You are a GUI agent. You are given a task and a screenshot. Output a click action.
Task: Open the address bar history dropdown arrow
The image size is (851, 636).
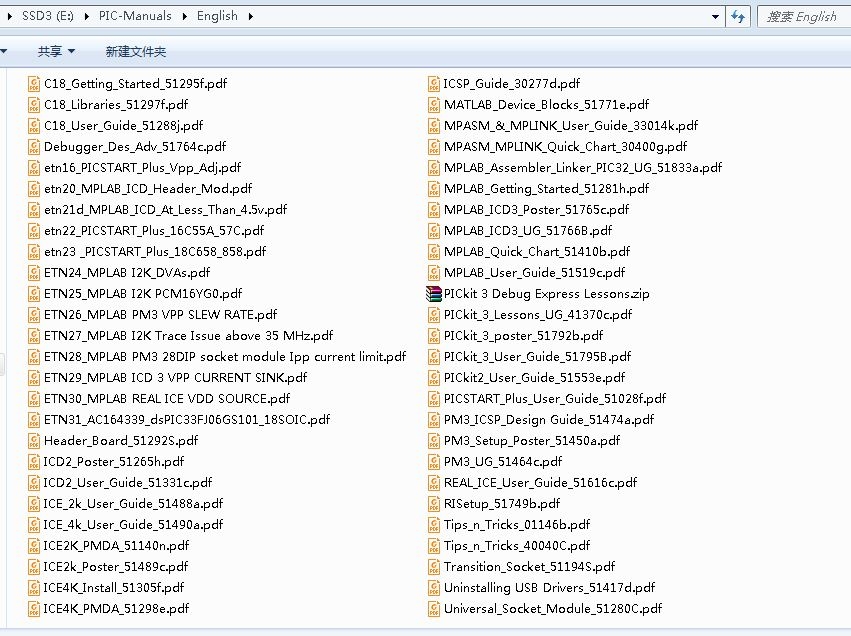click(x=715, y=17)
